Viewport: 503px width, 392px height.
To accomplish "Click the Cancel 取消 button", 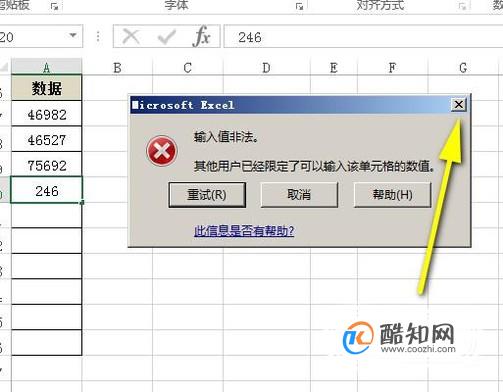I will click(x=299, y=195).
